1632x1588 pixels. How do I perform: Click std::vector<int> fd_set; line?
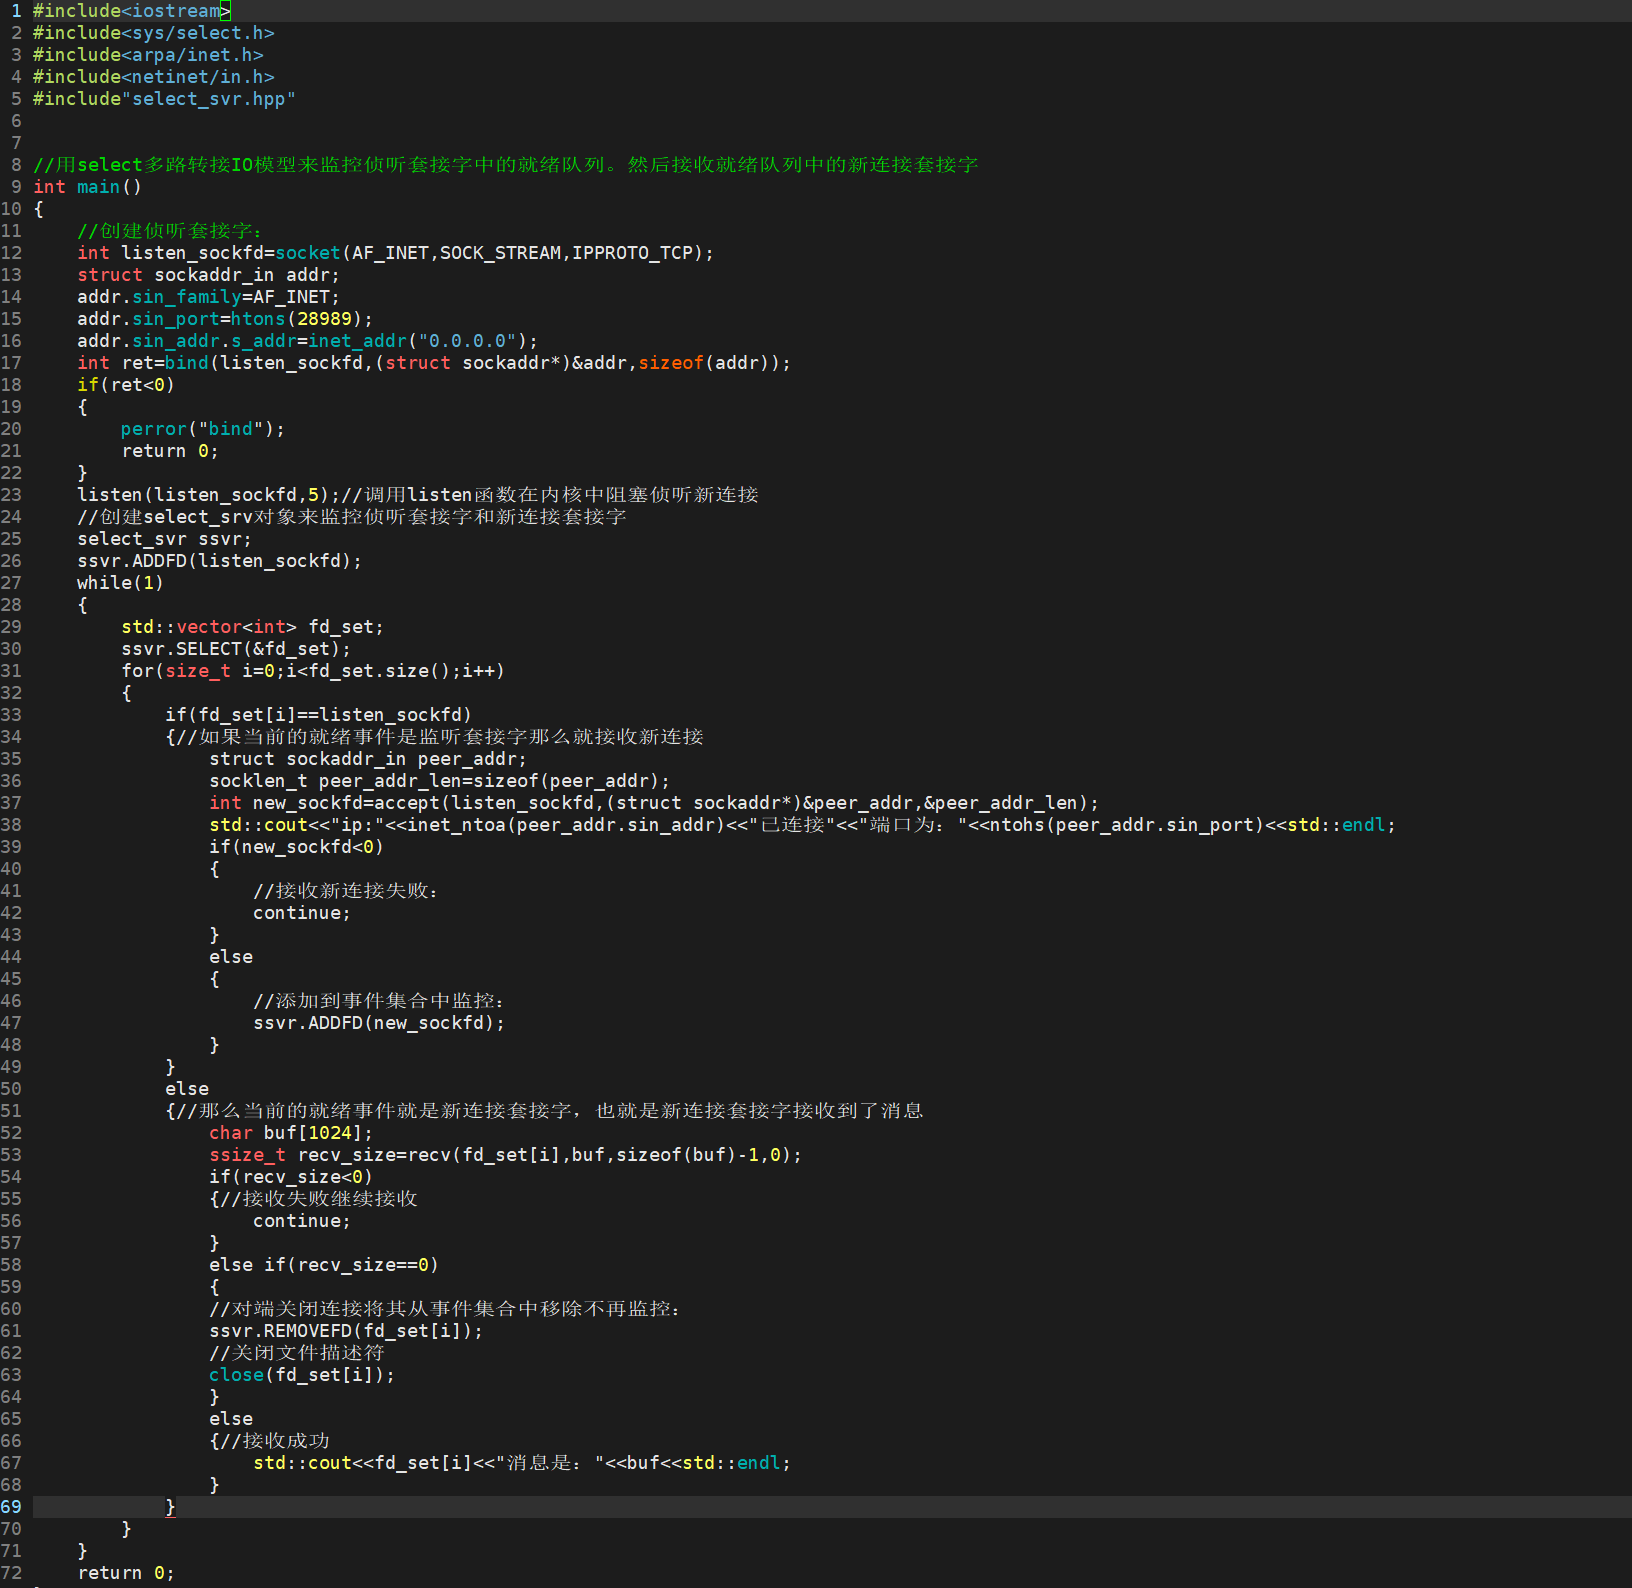253,627
